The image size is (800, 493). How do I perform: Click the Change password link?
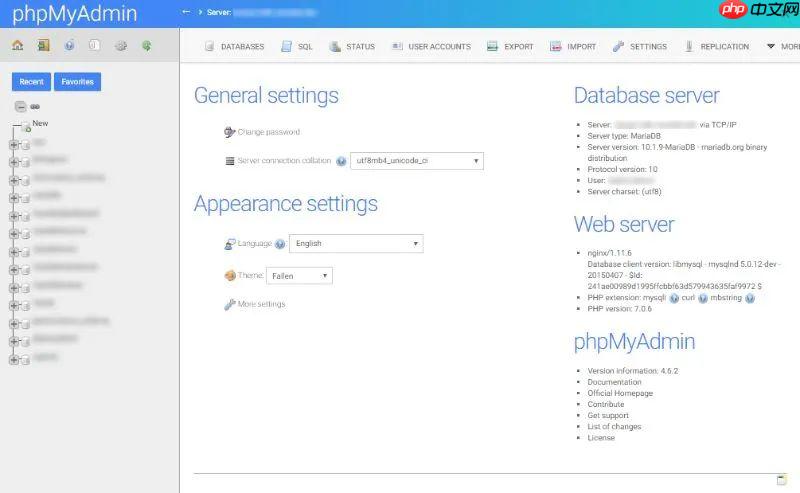point(269,132)
